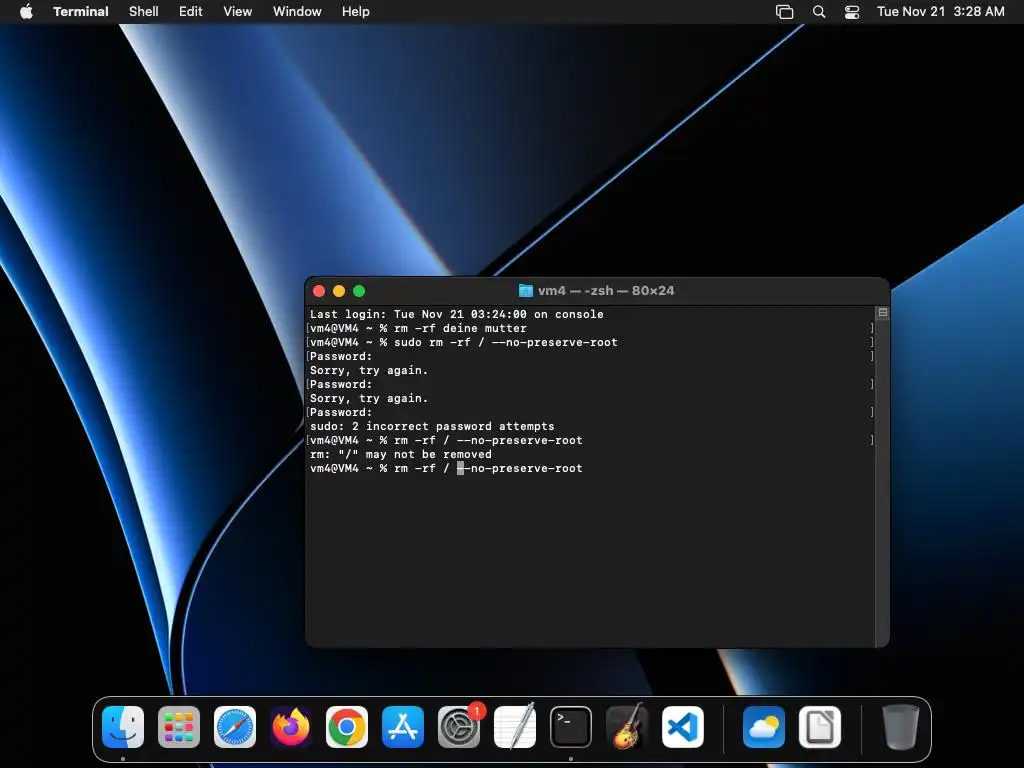Click the folder proxy icon in title bar

526,291
